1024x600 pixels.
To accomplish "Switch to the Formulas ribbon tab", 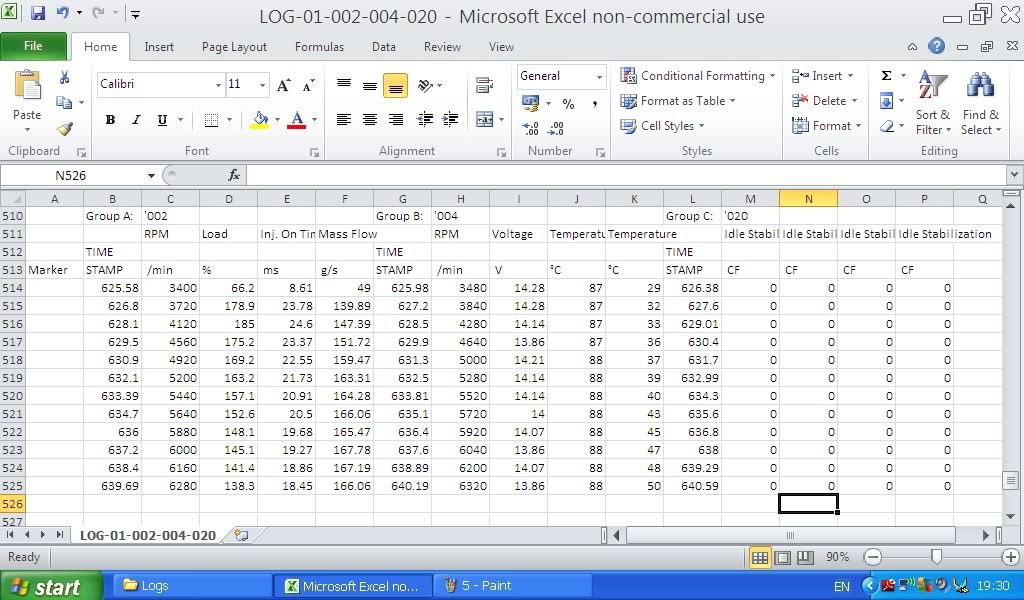I will click(x=319, y=46).
